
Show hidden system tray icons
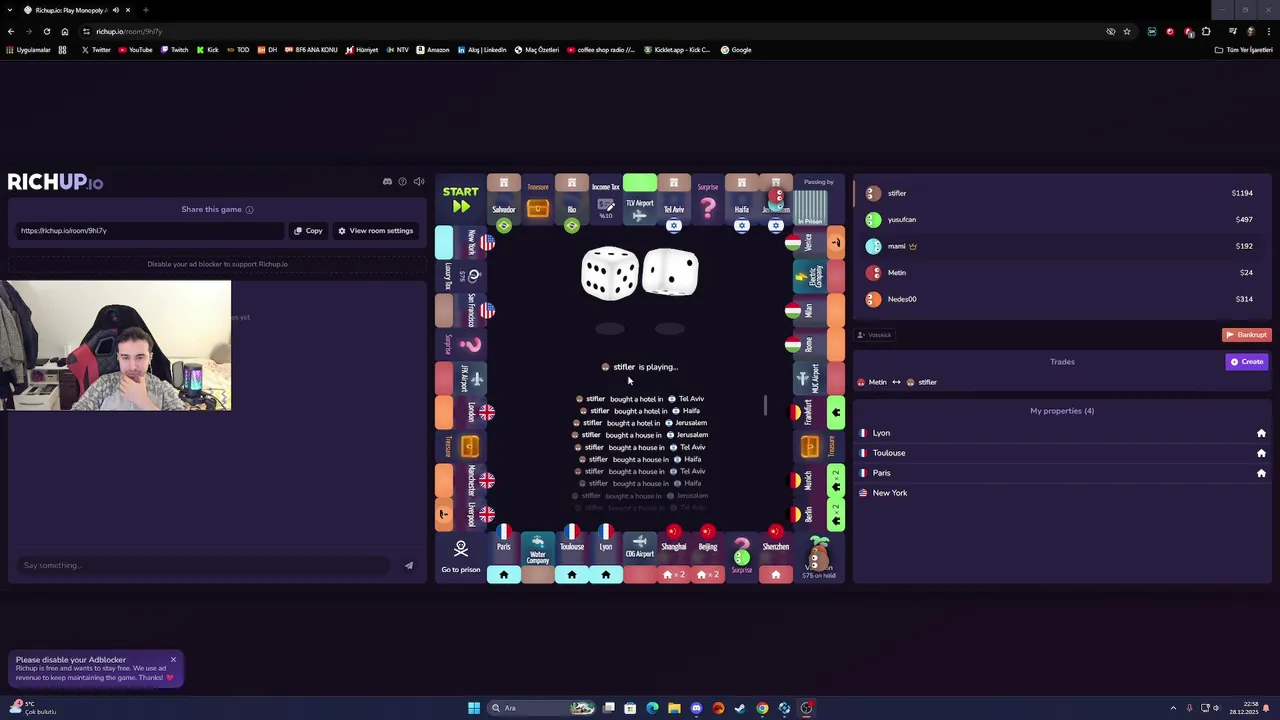1173,708
